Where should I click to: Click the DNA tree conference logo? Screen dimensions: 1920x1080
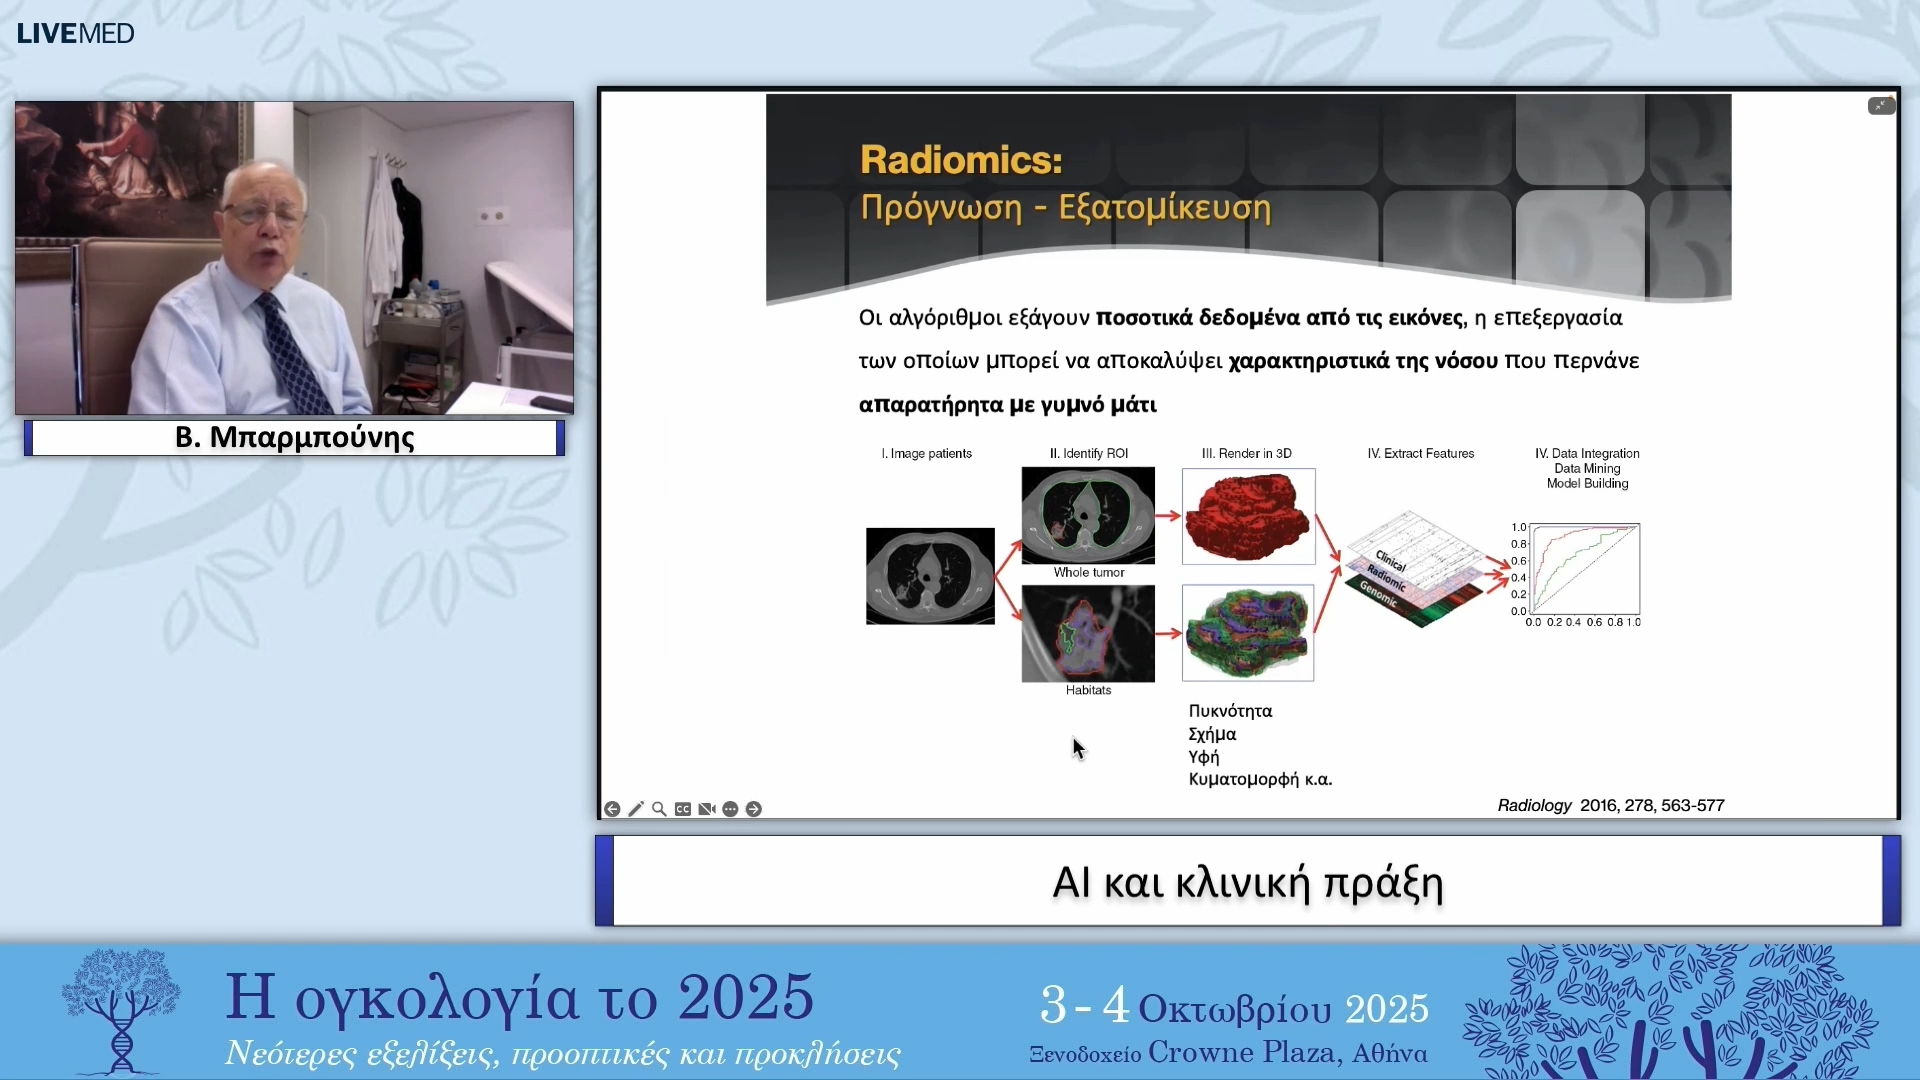coord(121,1011)
